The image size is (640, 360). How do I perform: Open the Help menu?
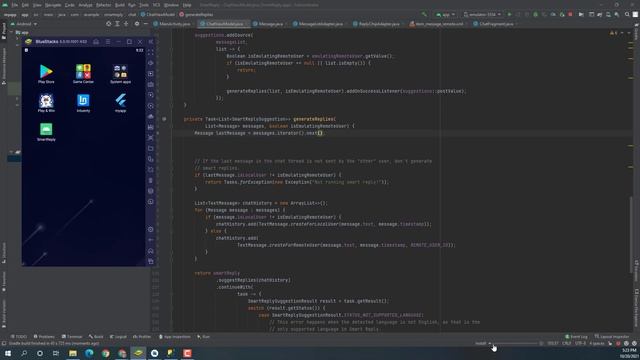[187, 5]
